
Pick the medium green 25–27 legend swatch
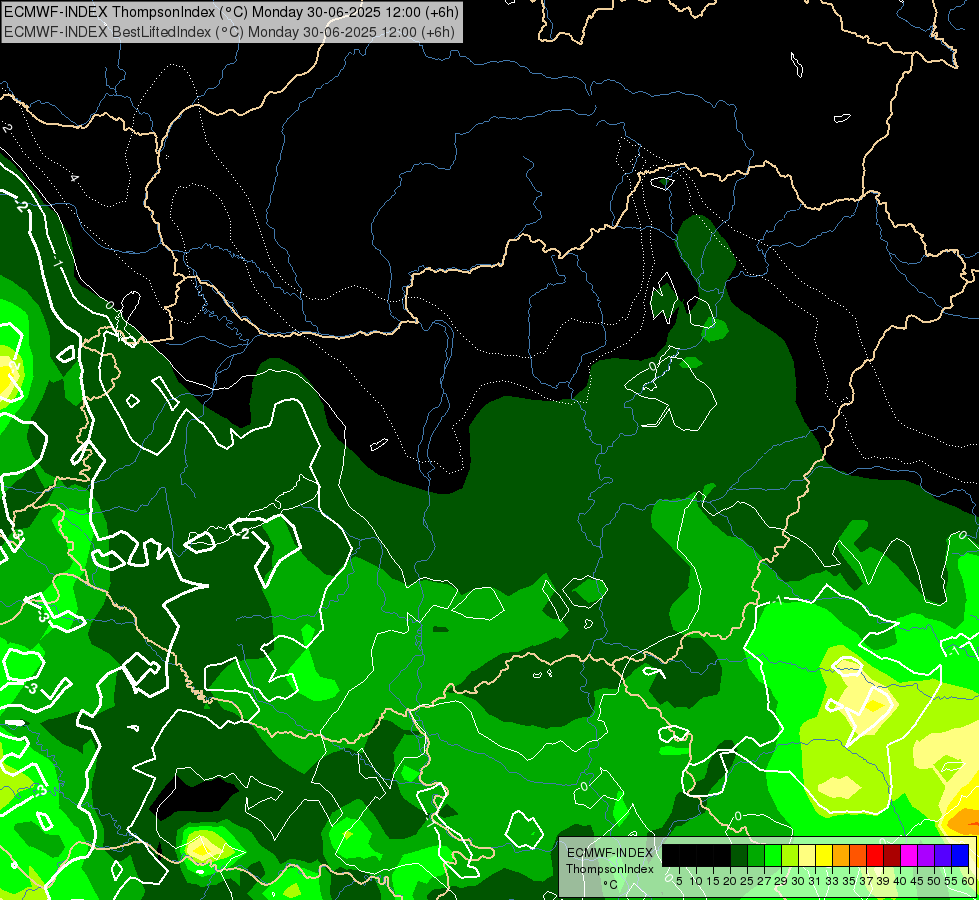click(x=756, y=855)
